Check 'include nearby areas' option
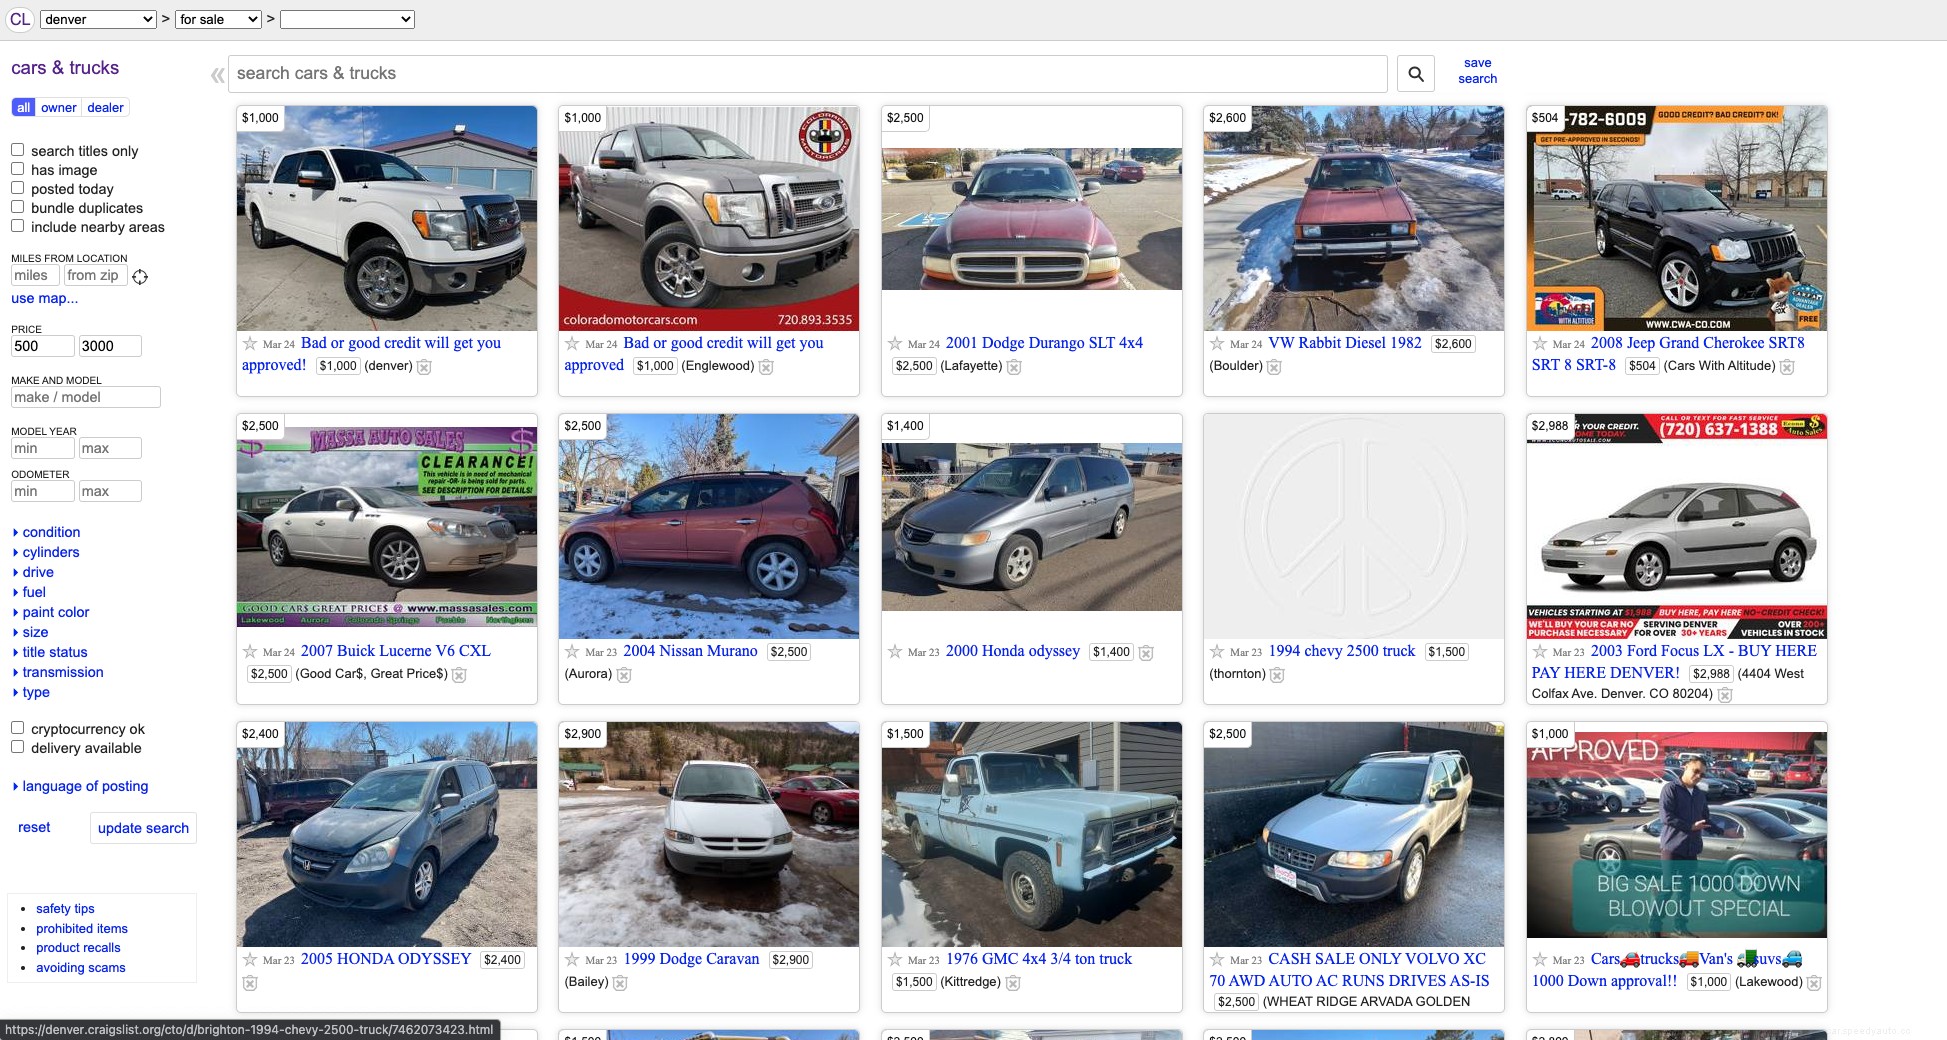Viewport: 1947px width, 1040px height. pos(17,226)
